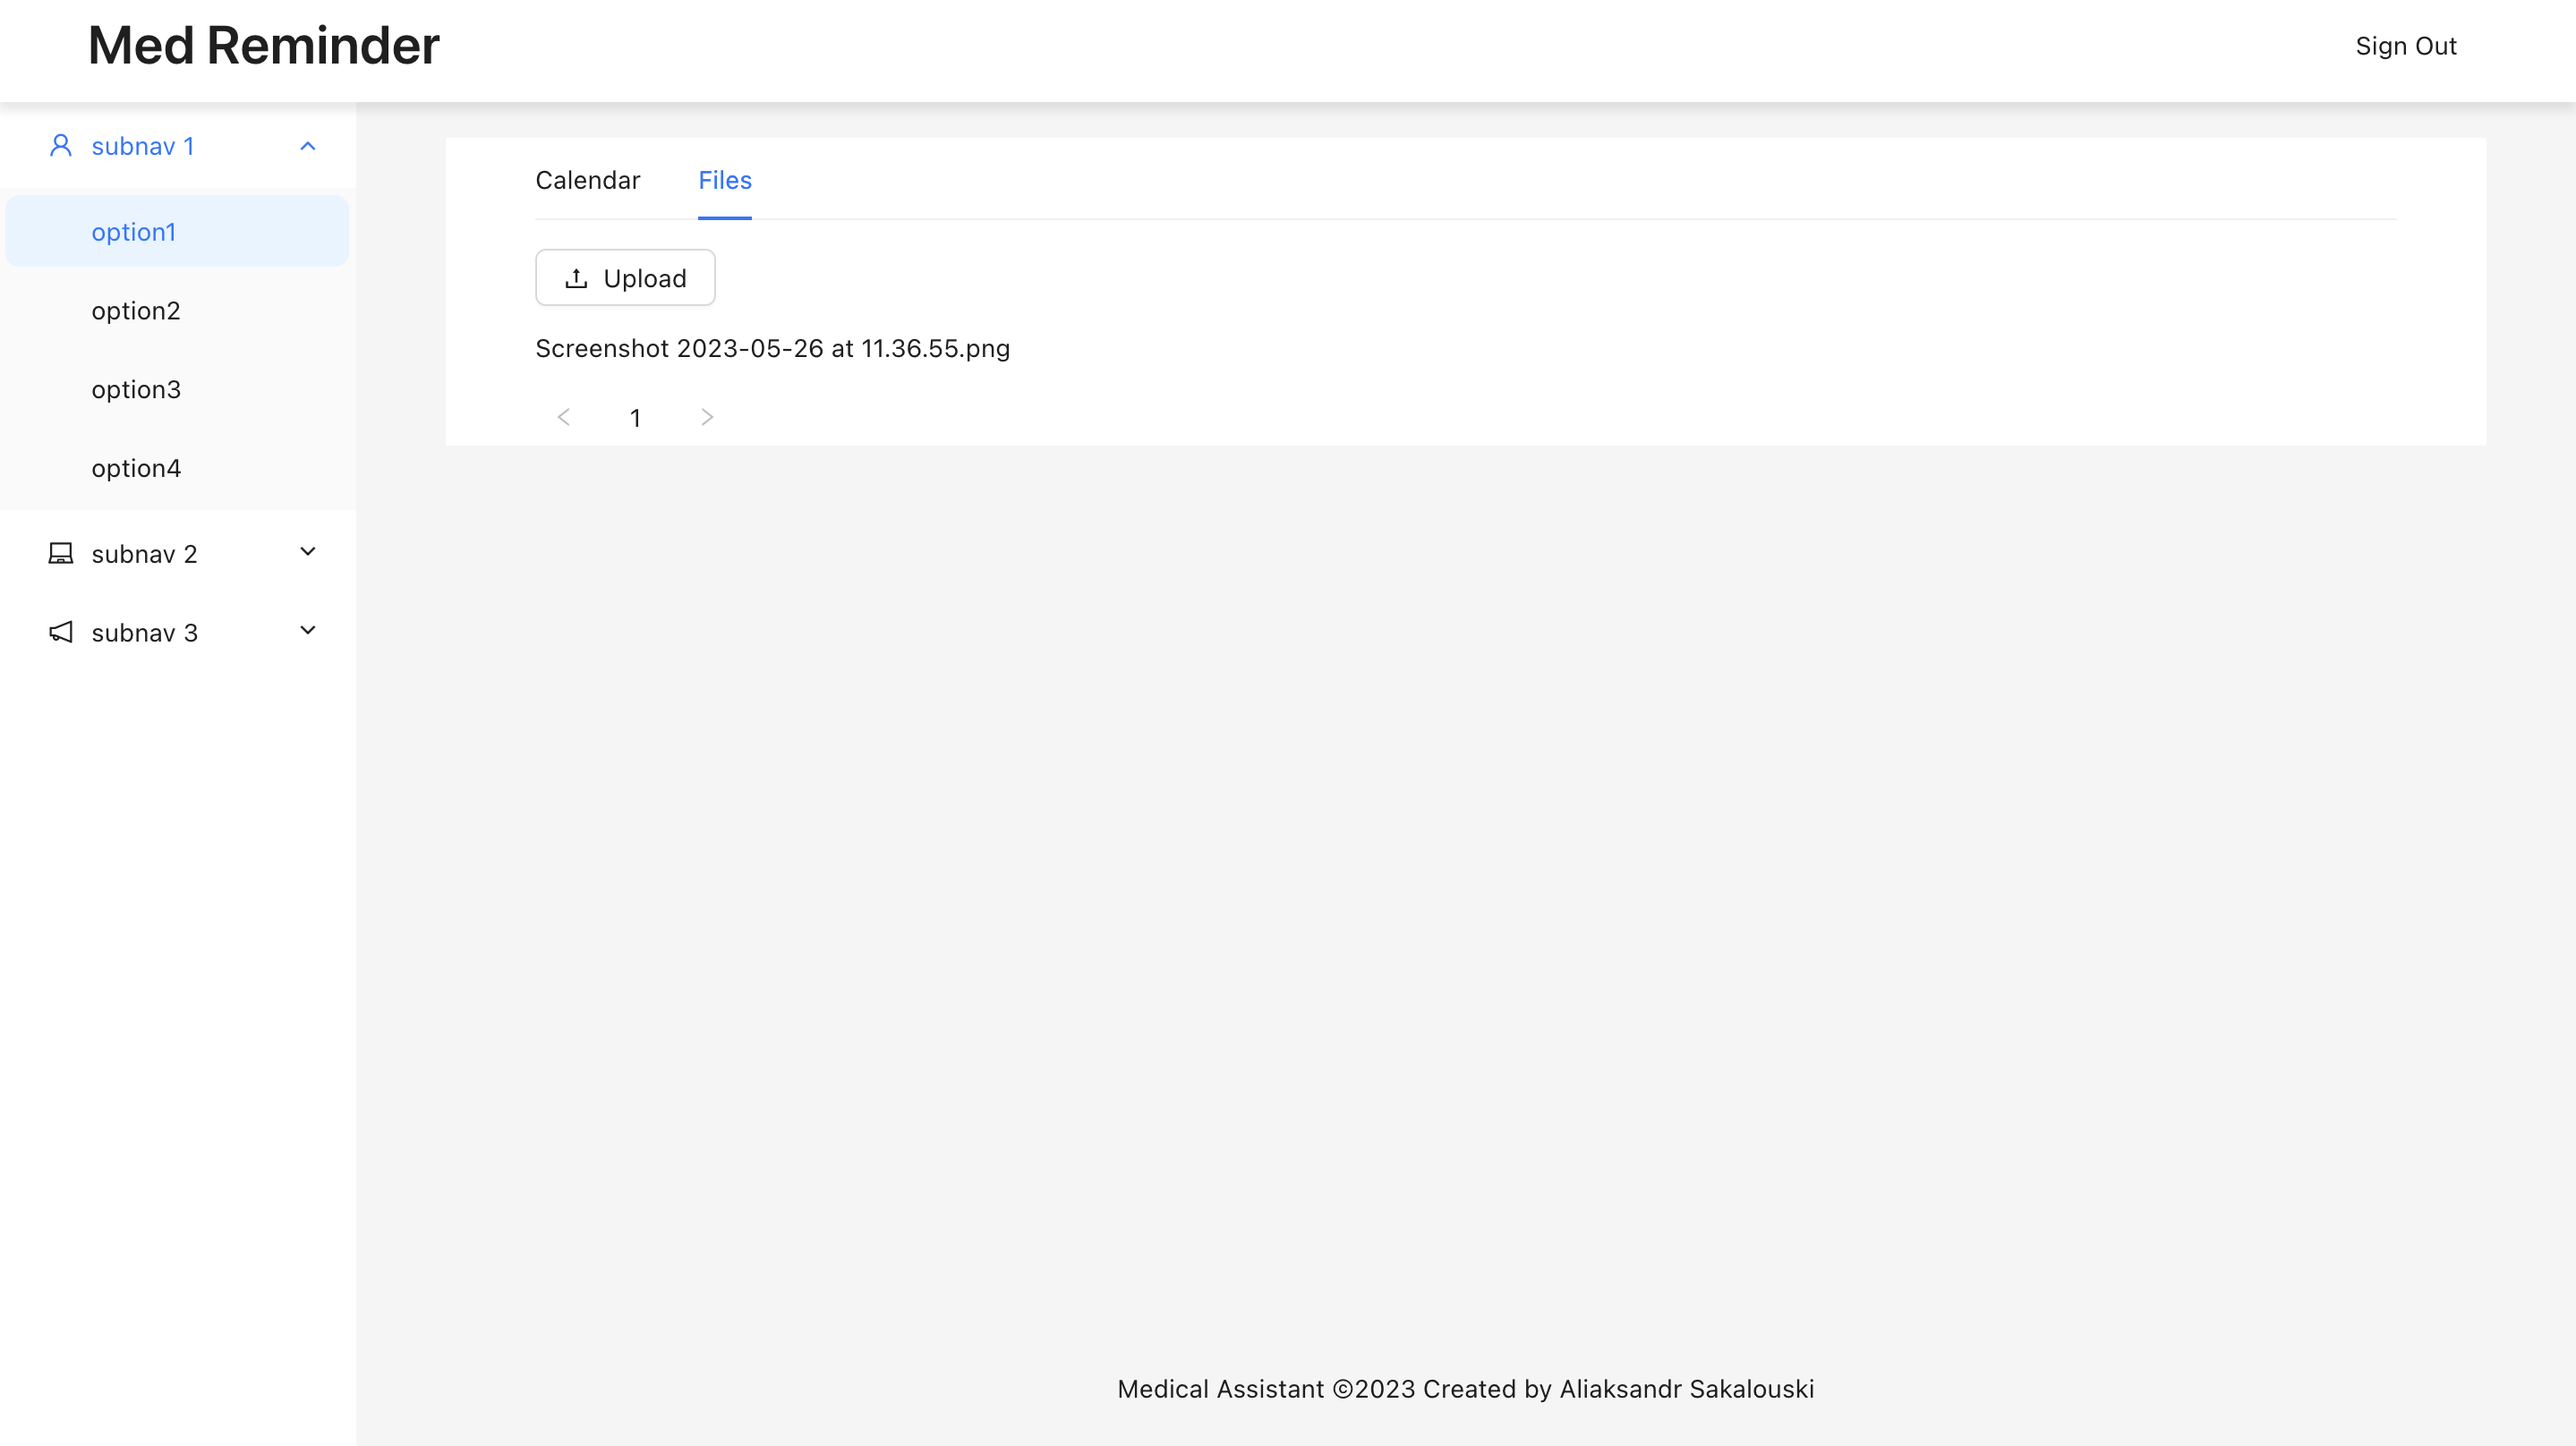Expand subnav 3 using its chevron
This screenshot has height=1446, width=2576.
(308, 631)
